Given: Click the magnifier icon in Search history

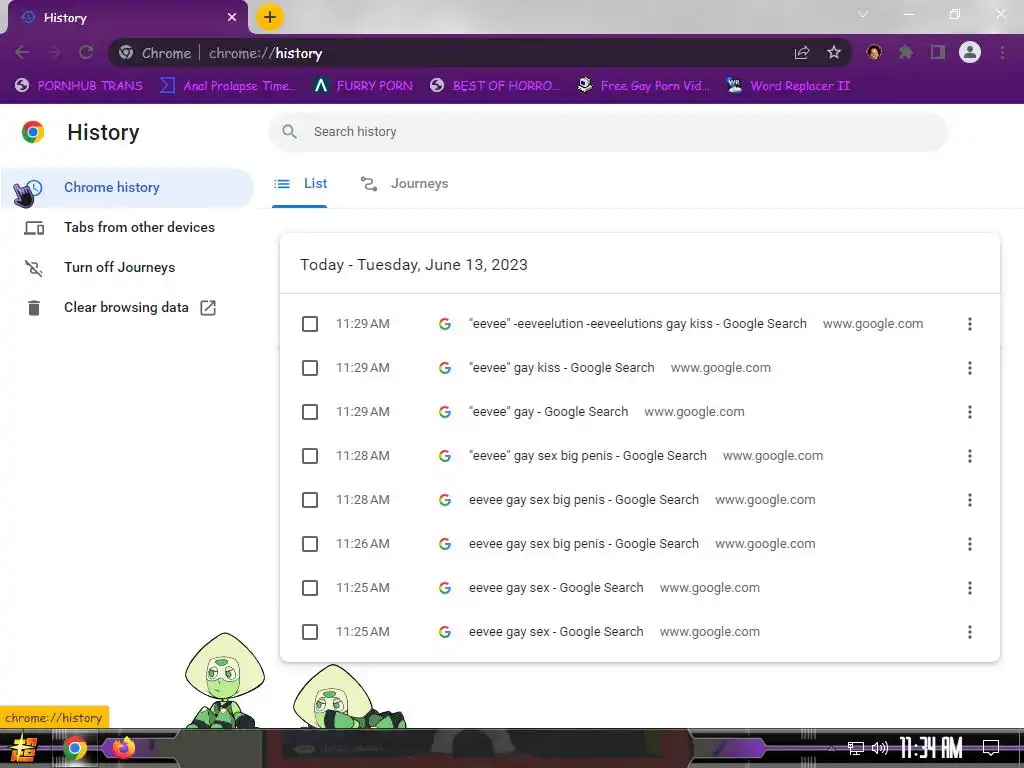Looking at the screenshot, I should click(x=289, y=132).
